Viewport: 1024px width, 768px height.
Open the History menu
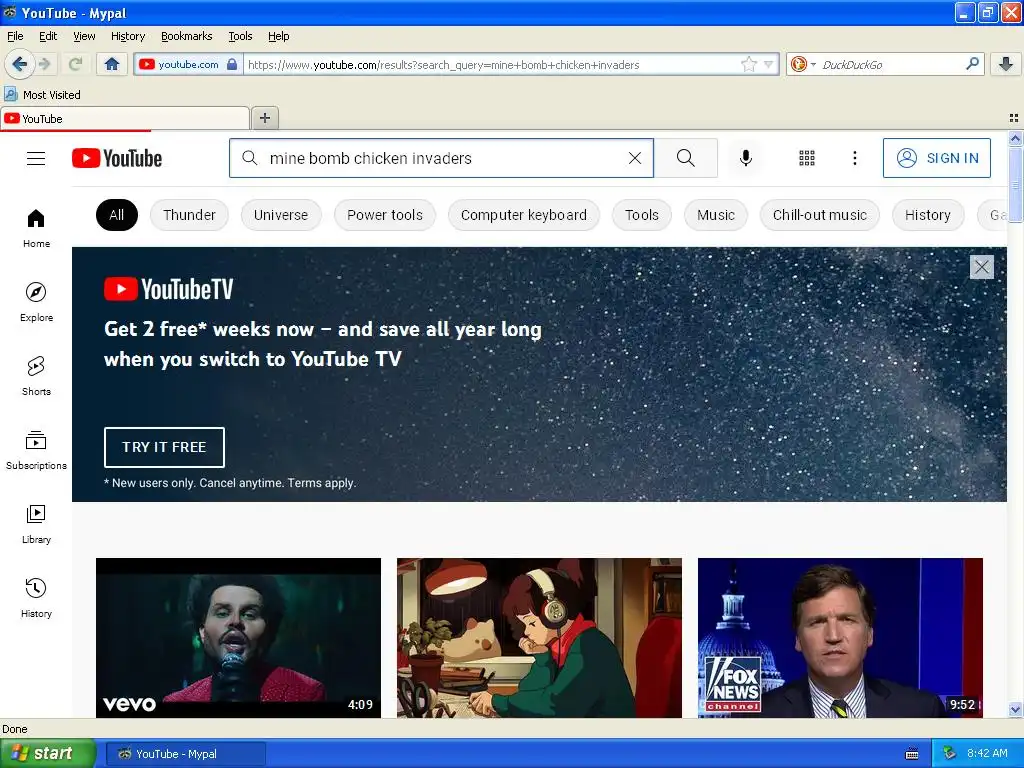coord(128,36)
